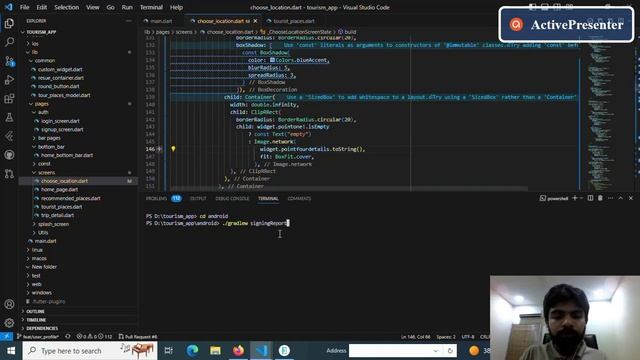Close the choose_location.dart editor tab

pos(256,21)
